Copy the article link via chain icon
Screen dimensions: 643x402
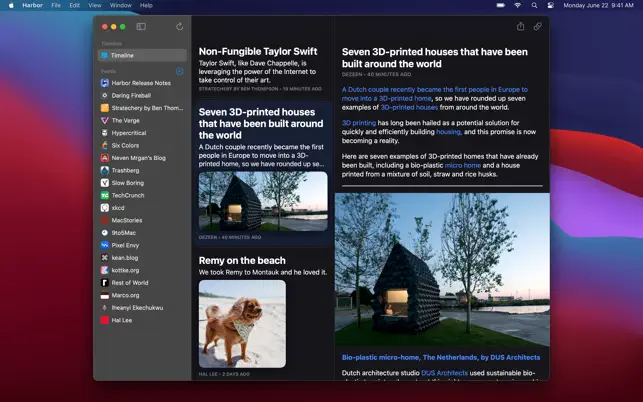tap(537, 27)
